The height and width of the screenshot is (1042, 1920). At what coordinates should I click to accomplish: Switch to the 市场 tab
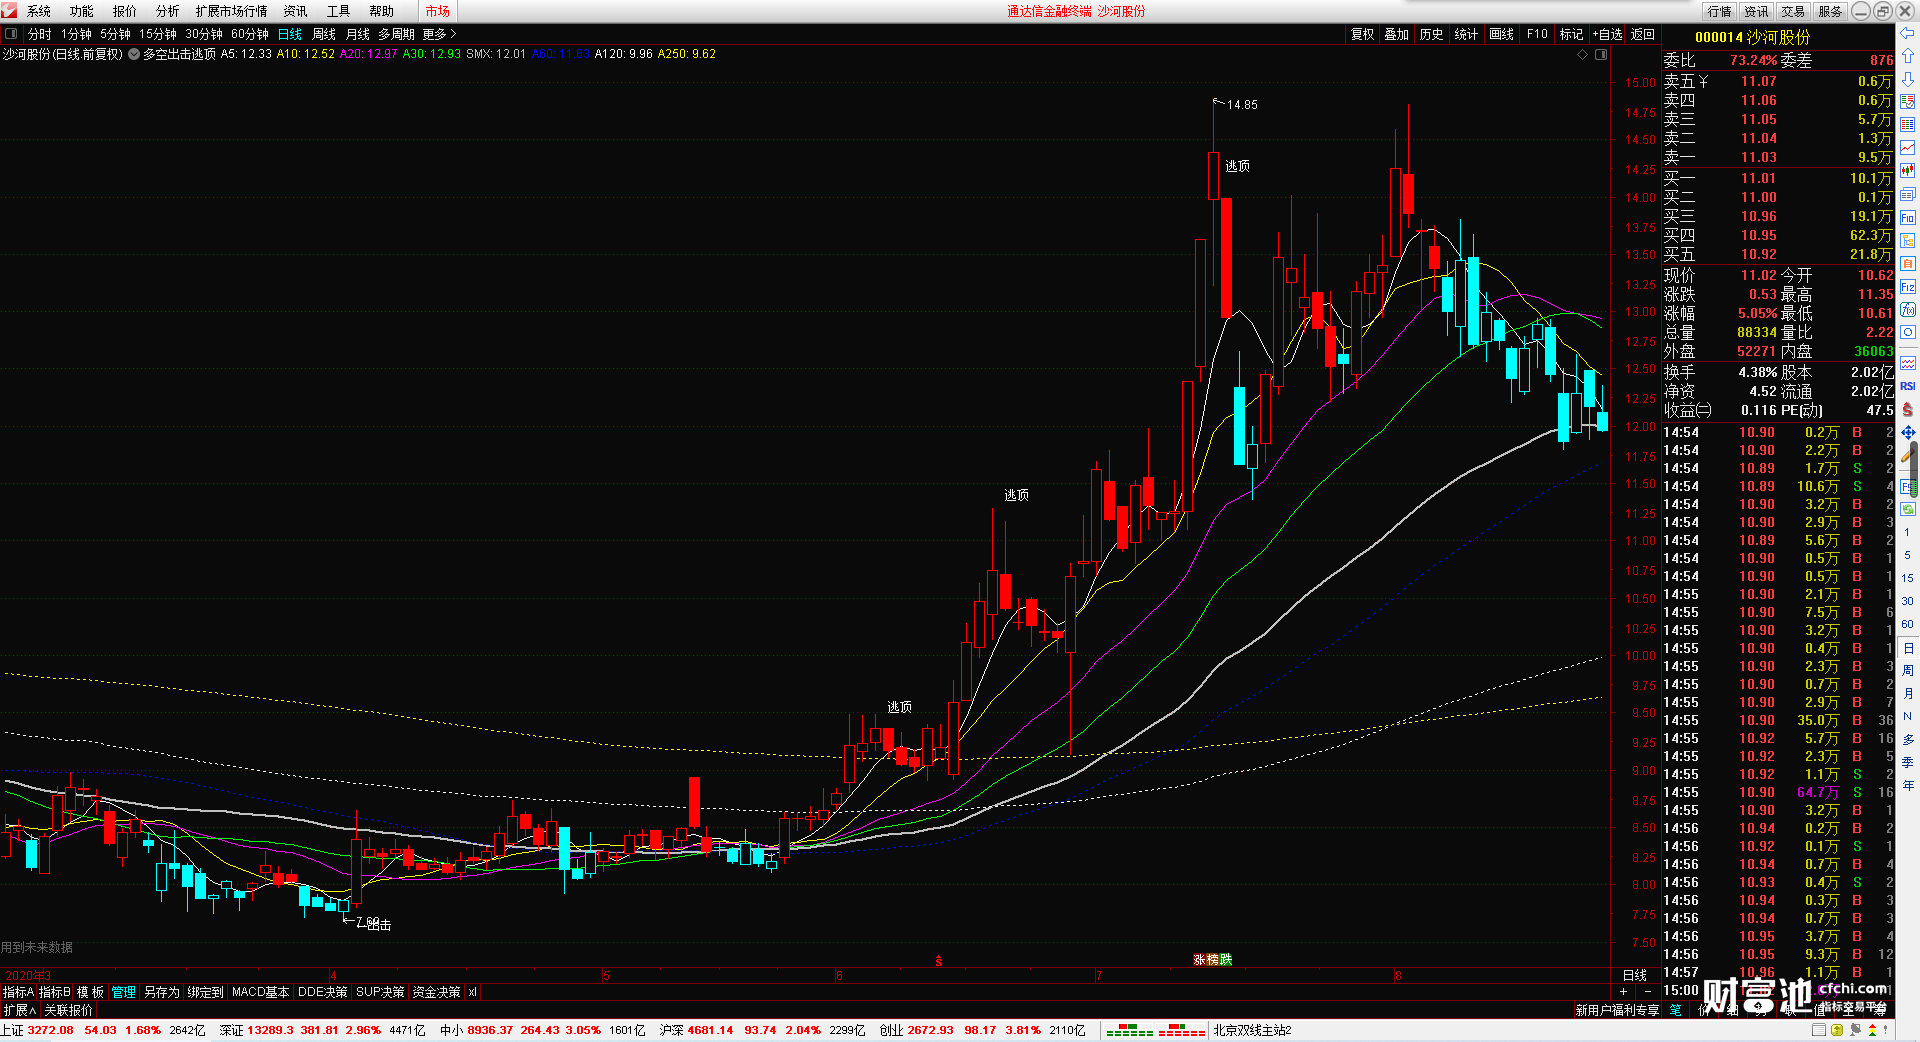pos(438,11)
